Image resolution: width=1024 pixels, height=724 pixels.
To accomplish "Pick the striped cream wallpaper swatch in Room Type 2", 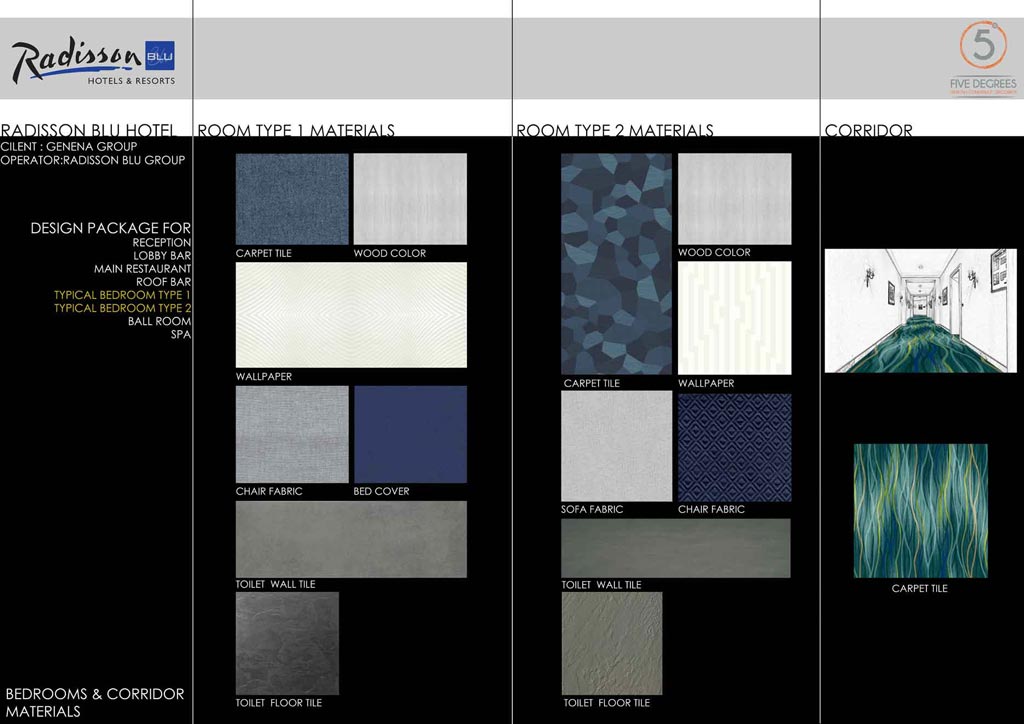I will tap(735, 318).
